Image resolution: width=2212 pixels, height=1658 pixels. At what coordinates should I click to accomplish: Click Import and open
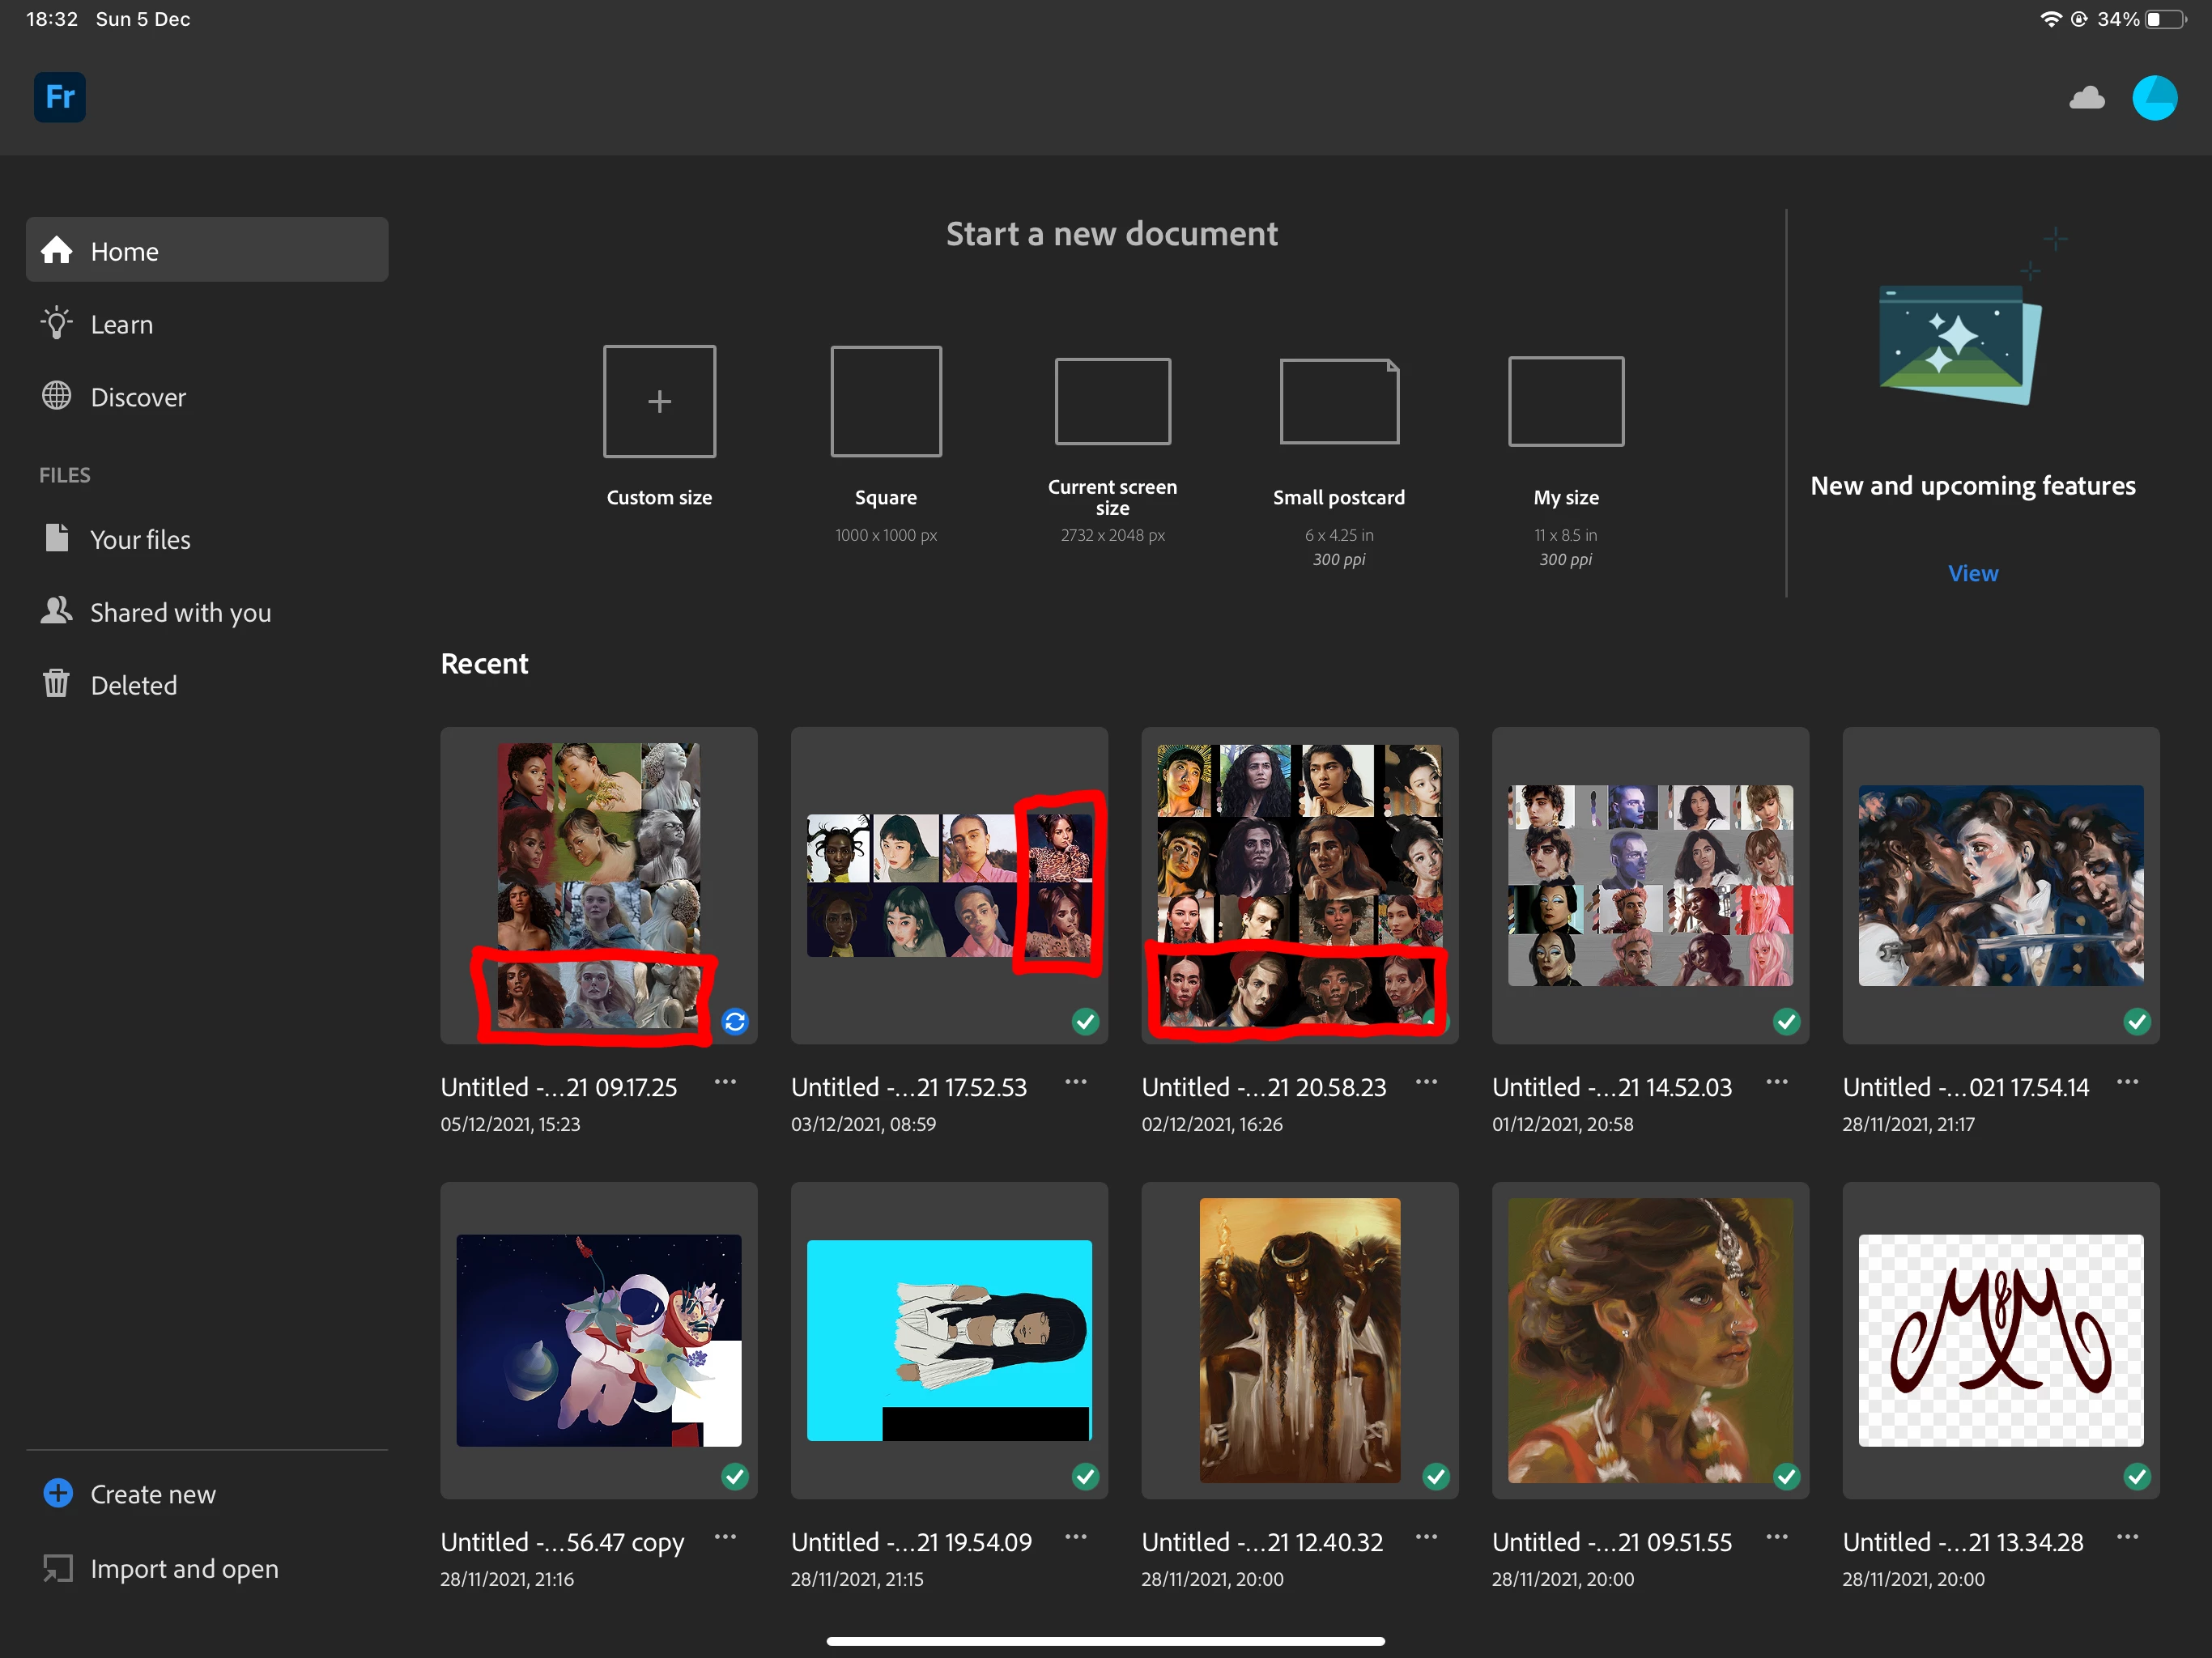click(184, 1568)
